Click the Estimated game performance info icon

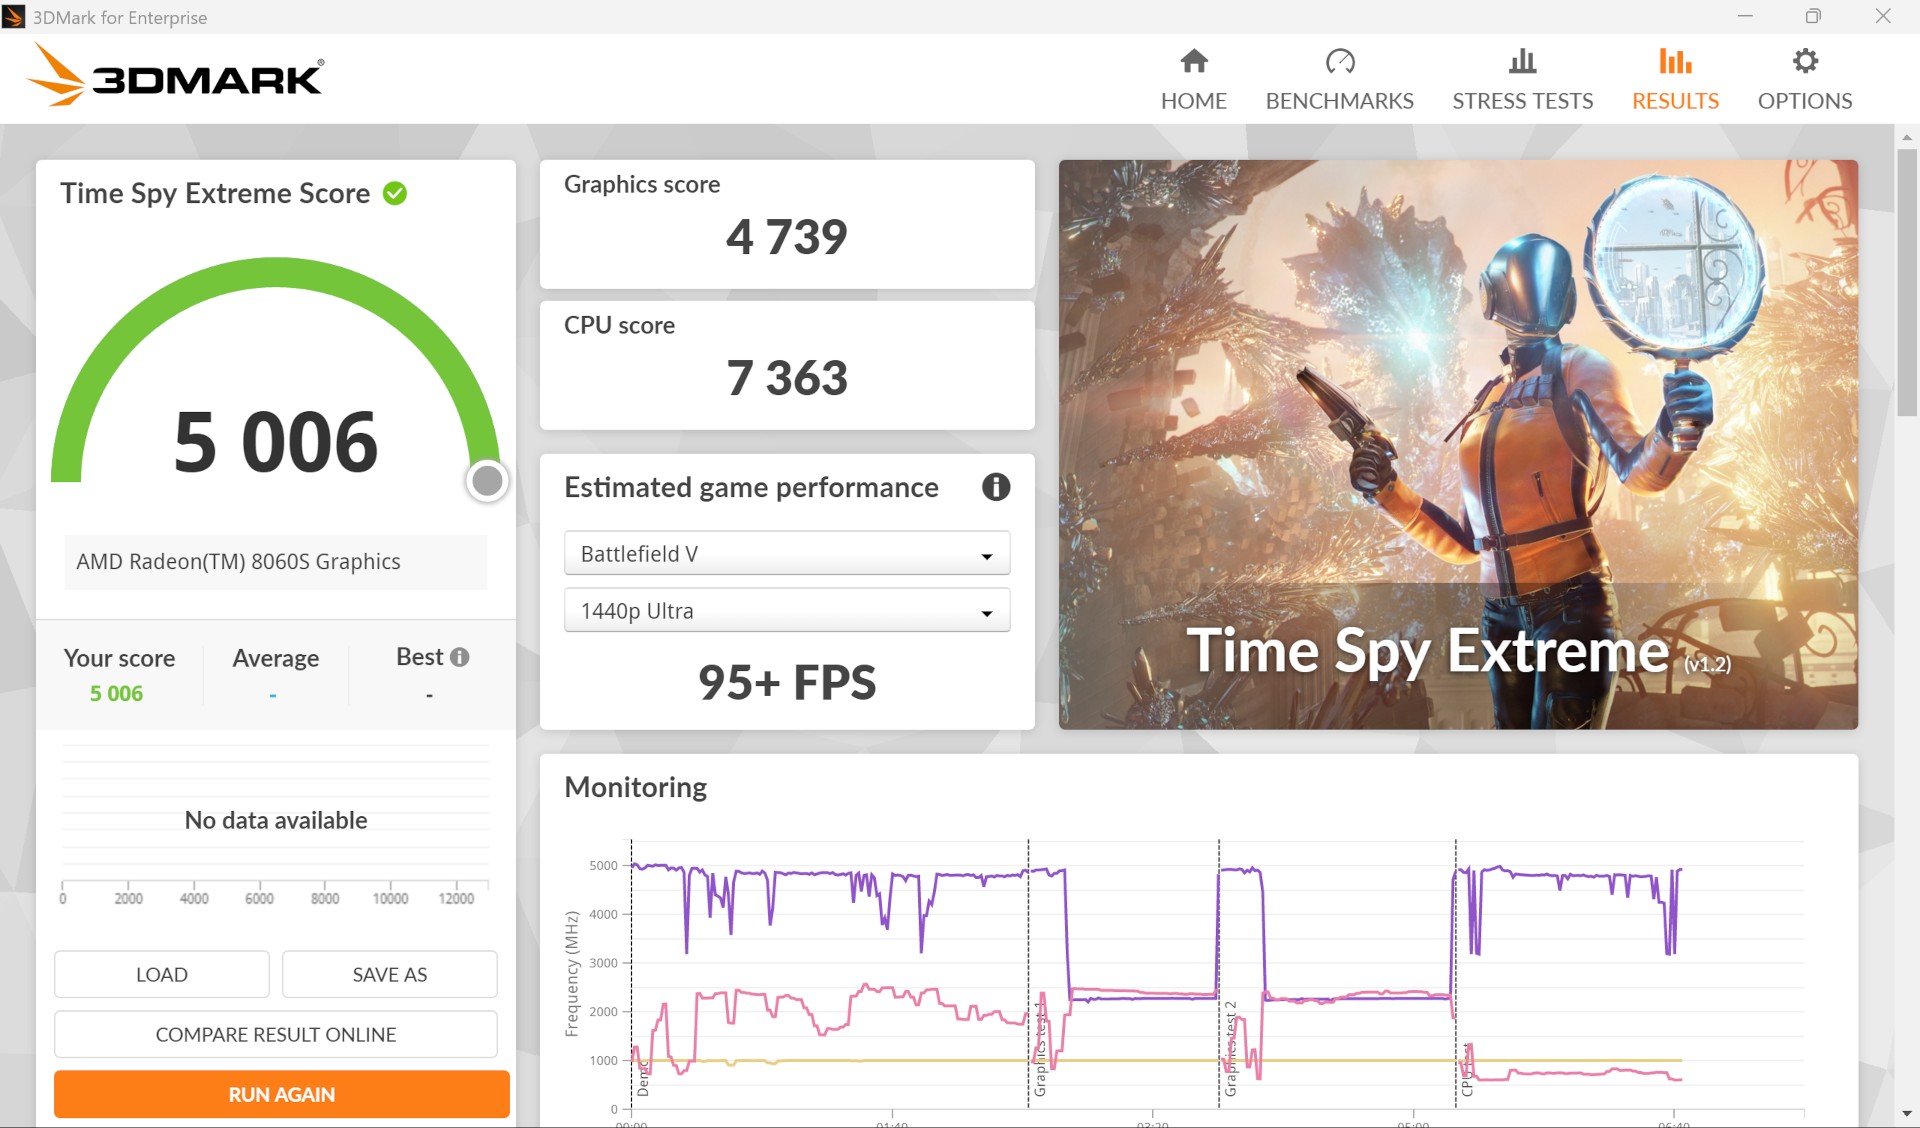point(995,487)
